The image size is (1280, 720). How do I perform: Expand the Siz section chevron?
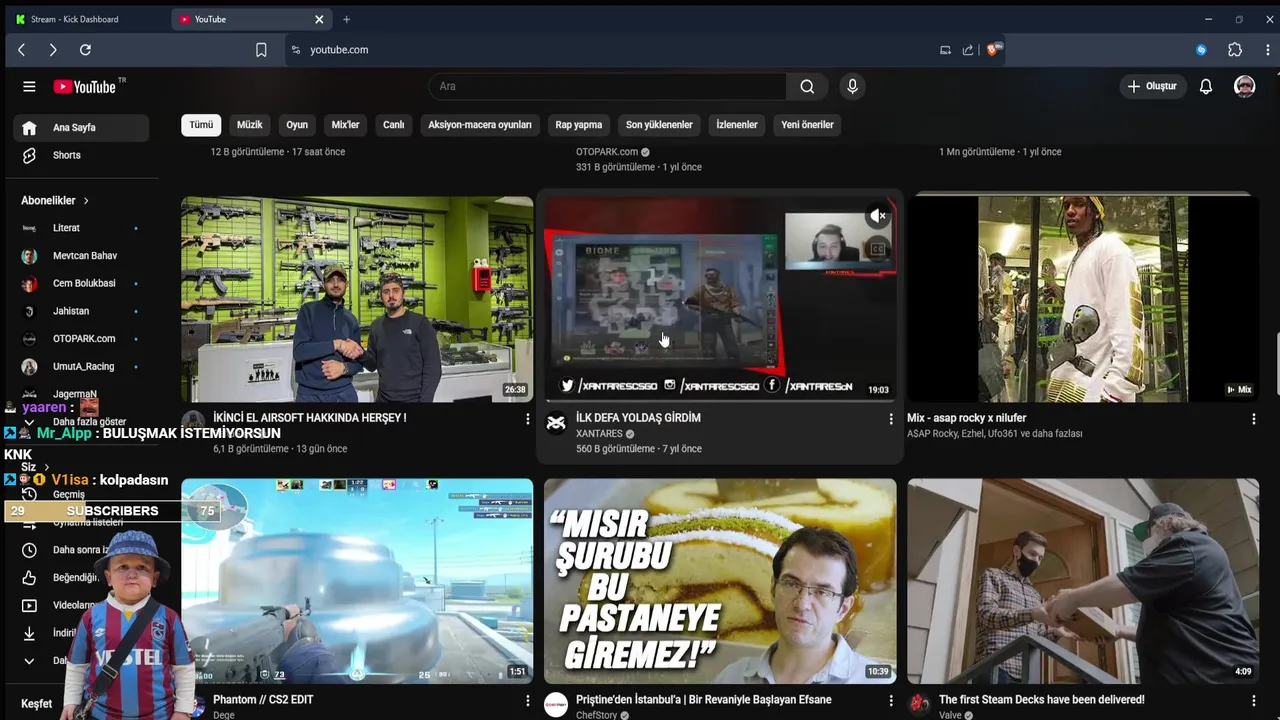46,467
